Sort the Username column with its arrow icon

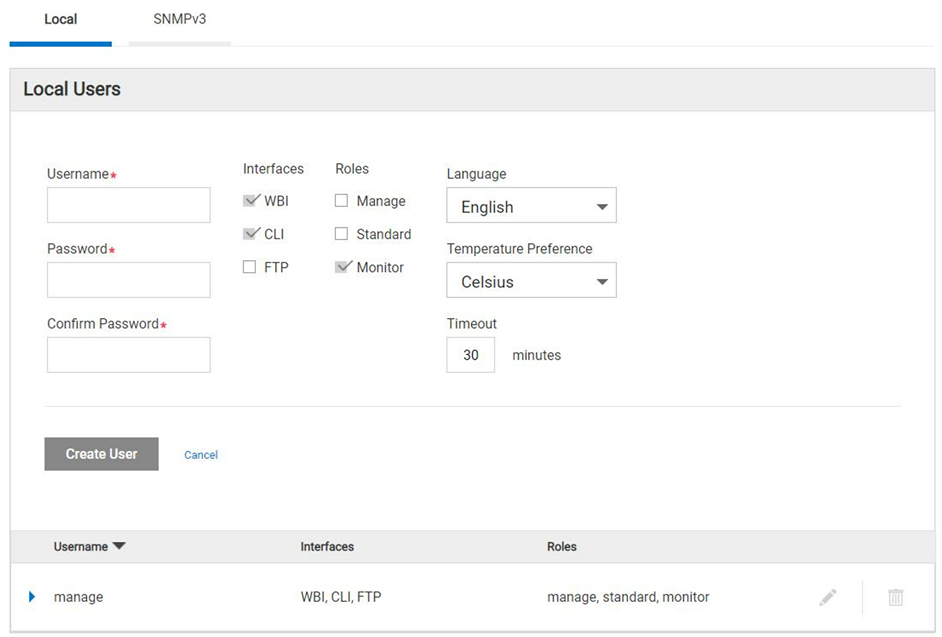119,546
